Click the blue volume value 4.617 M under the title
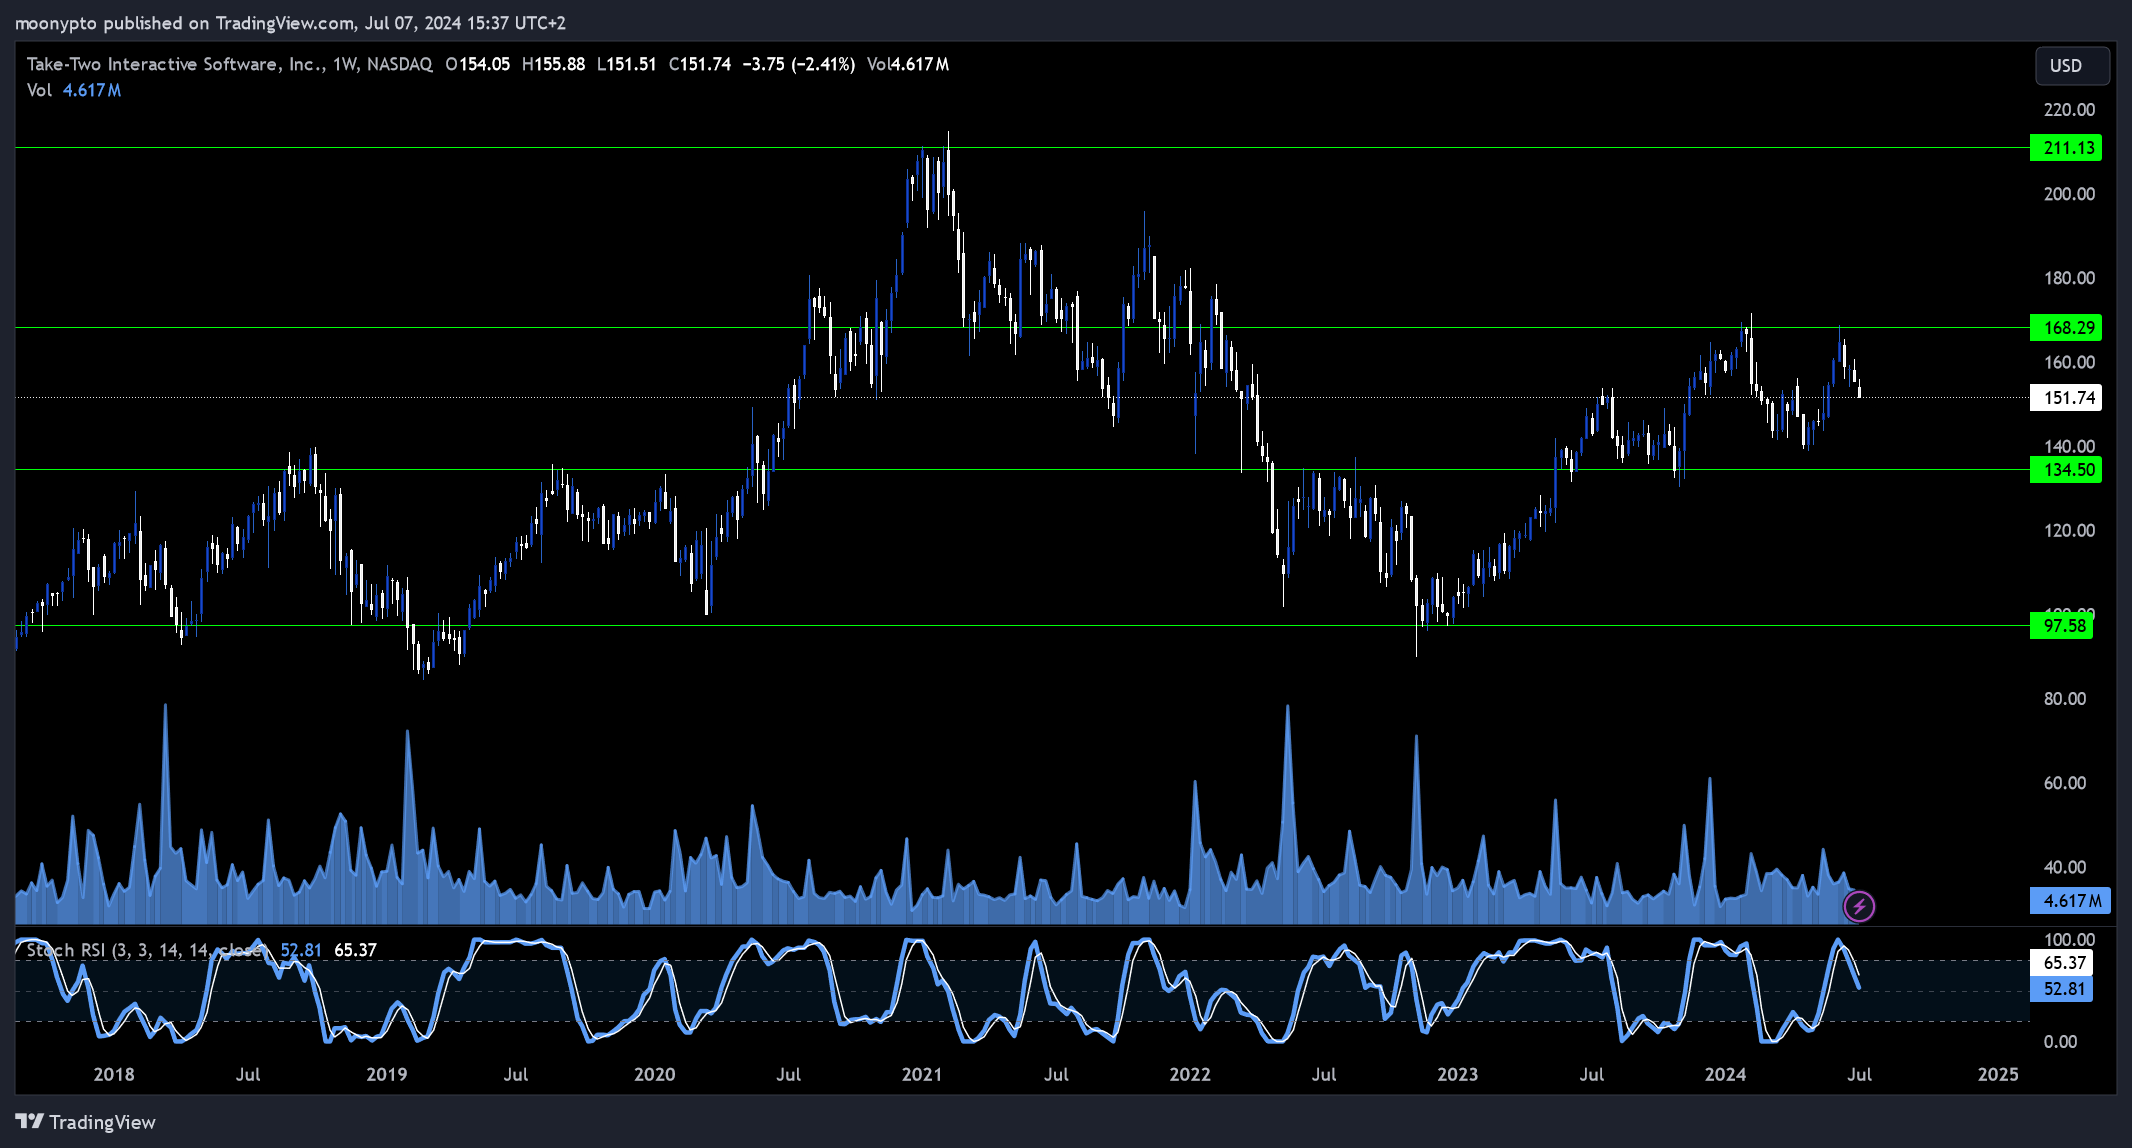The height and width of the screenshot is (1148, 2132). (x=92, y=90)
